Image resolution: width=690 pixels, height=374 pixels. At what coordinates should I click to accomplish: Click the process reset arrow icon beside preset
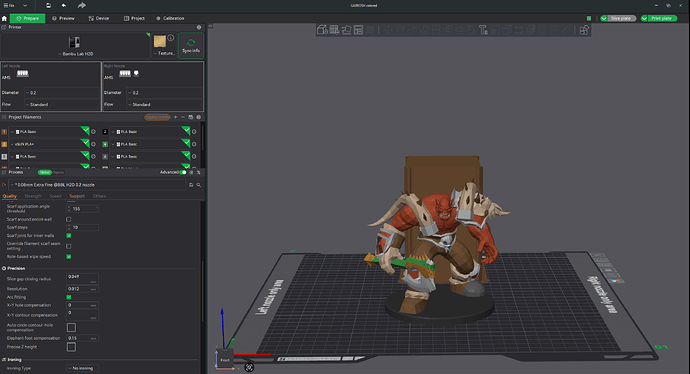(4, 185)
